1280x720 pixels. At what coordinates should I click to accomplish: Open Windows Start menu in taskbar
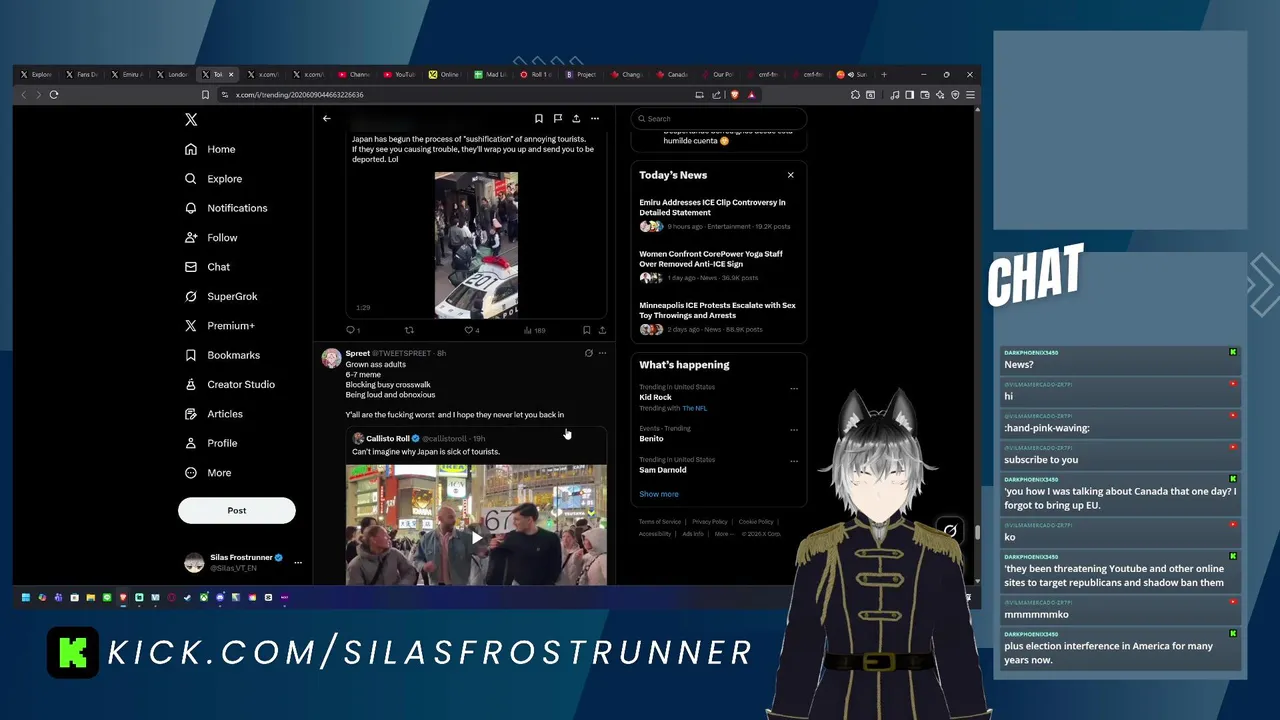point(26,598)
